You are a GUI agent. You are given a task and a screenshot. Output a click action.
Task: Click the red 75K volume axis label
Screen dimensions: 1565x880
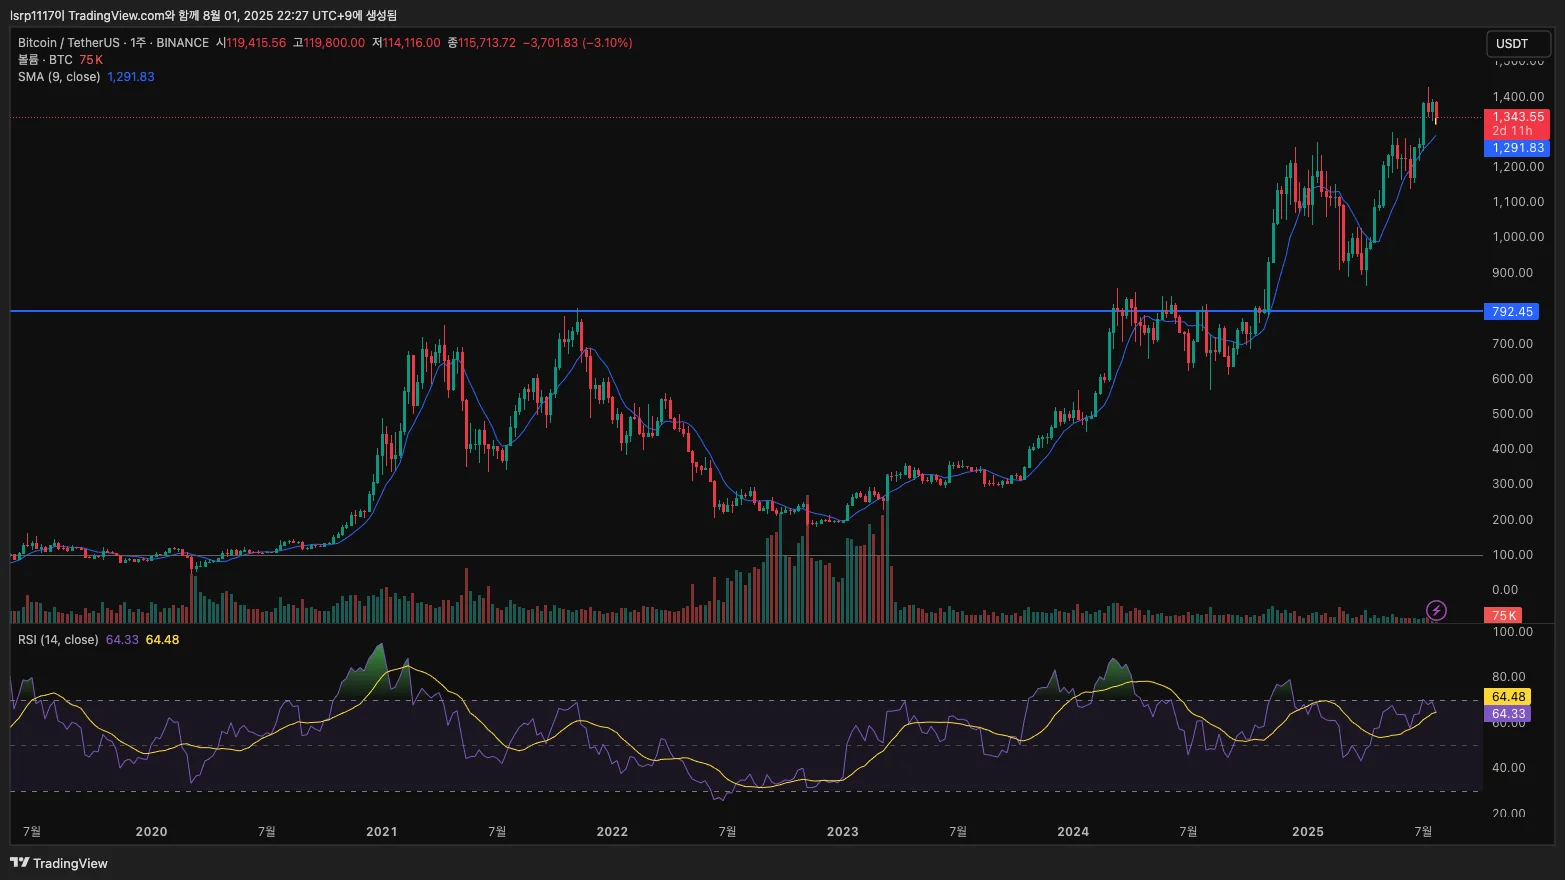point(1504,616)
